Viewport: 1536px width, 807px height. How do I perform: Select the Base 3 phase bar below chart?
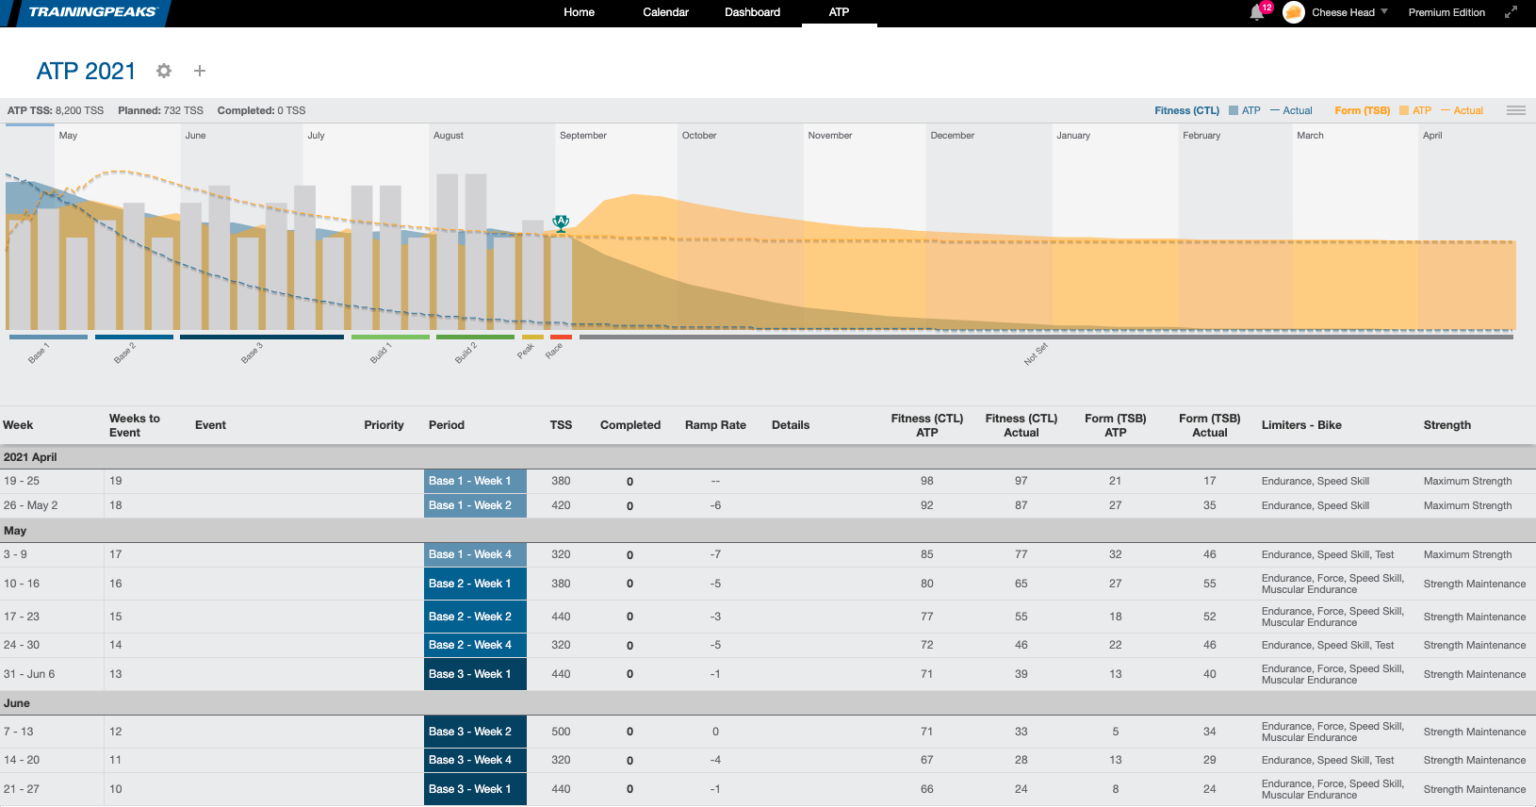pos(261,337)
